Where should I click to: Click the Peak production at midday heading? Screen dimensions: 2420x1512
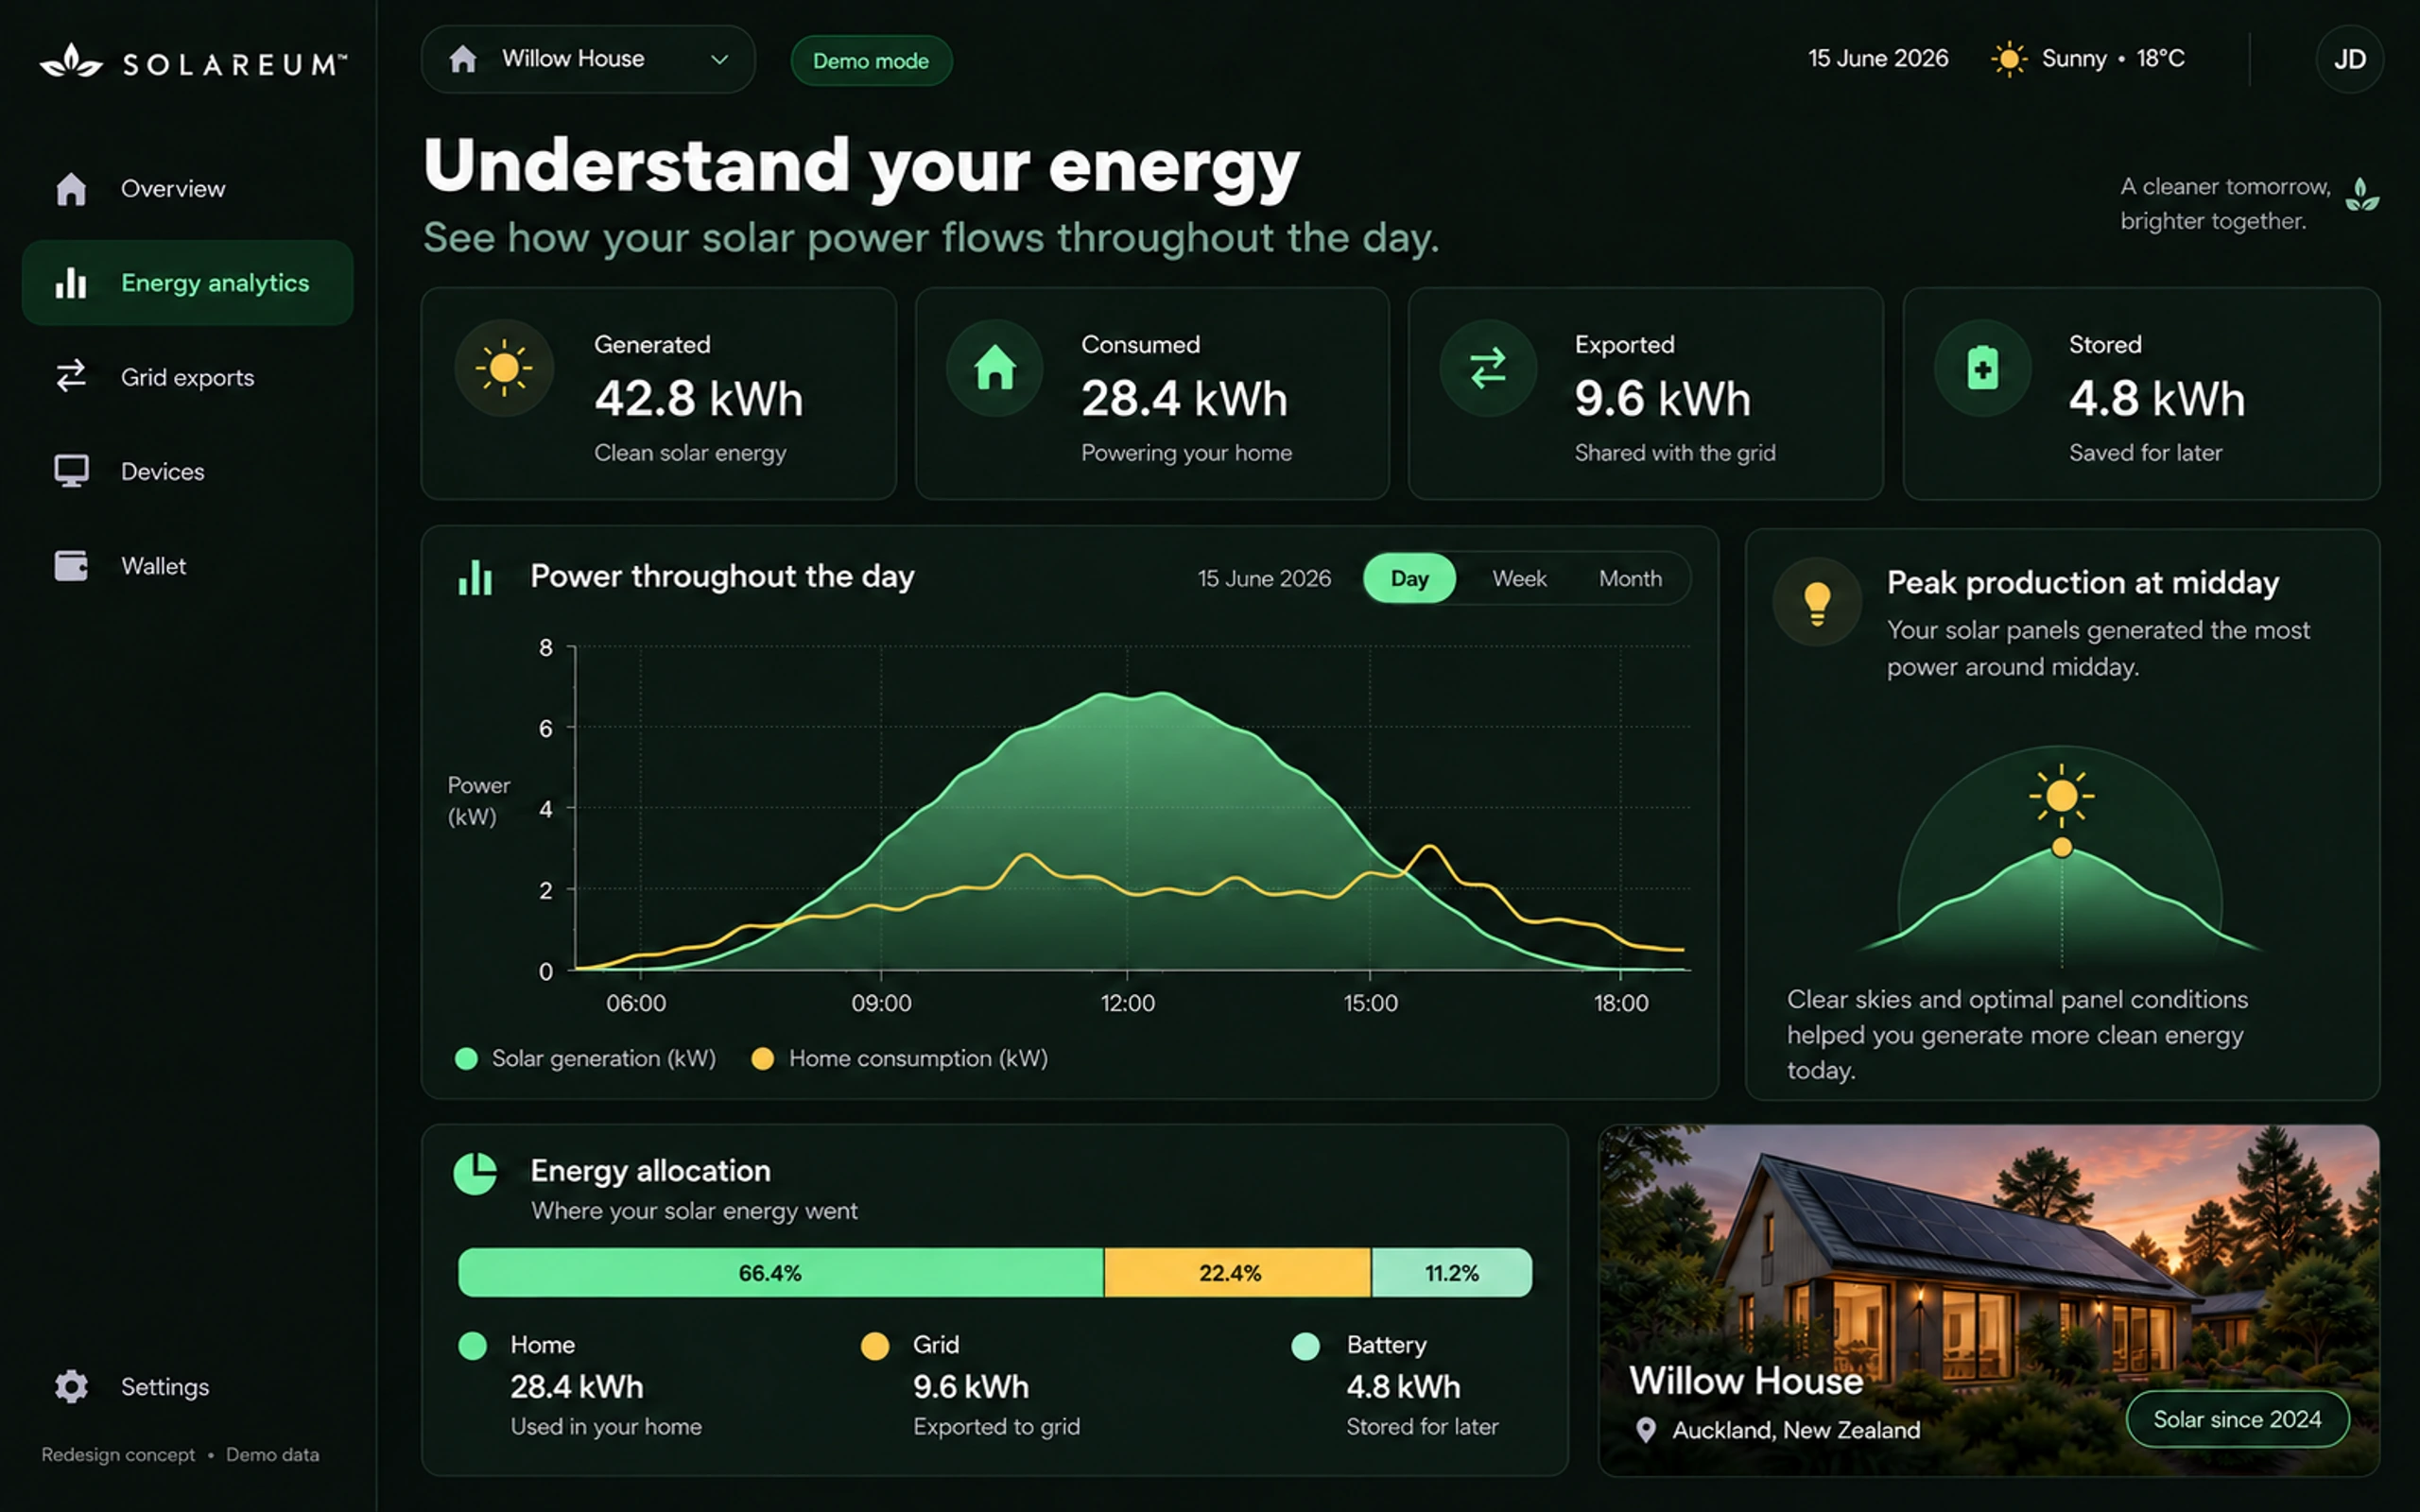pyautogui.click(x=2082, y=582)
